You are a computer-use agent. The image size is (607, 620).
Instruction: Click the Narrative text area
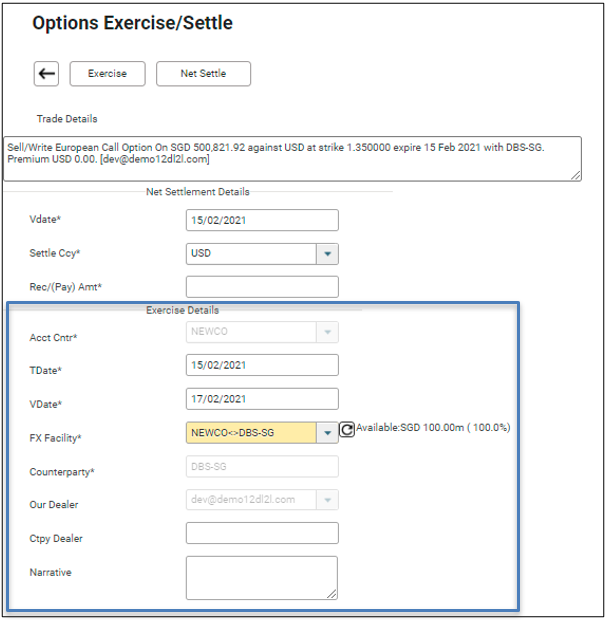[260, 577]
